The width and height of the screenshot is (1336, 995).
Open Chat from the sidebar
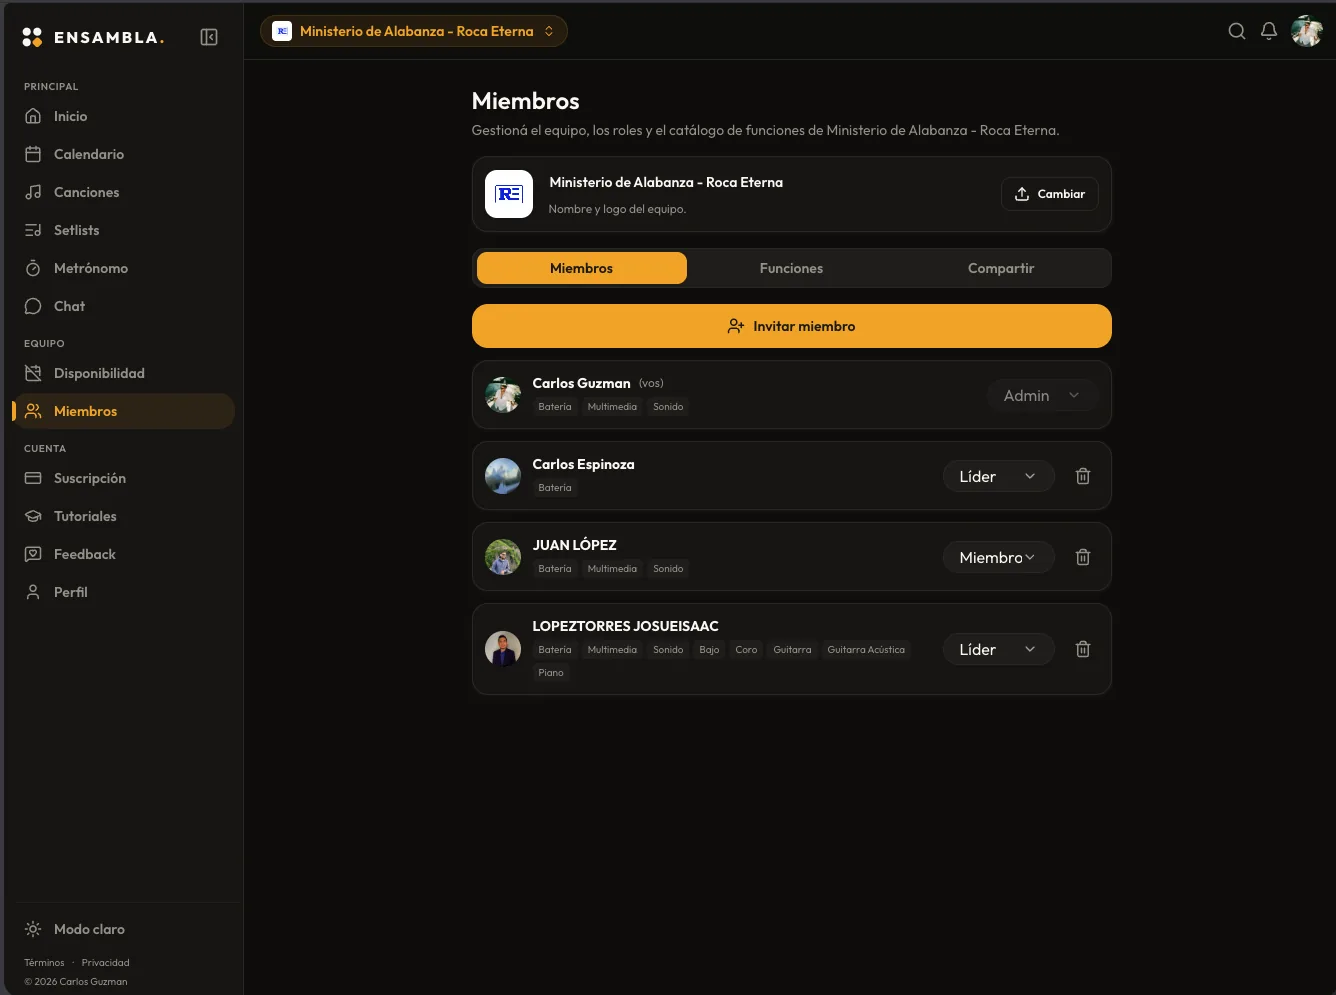[124, 306]
